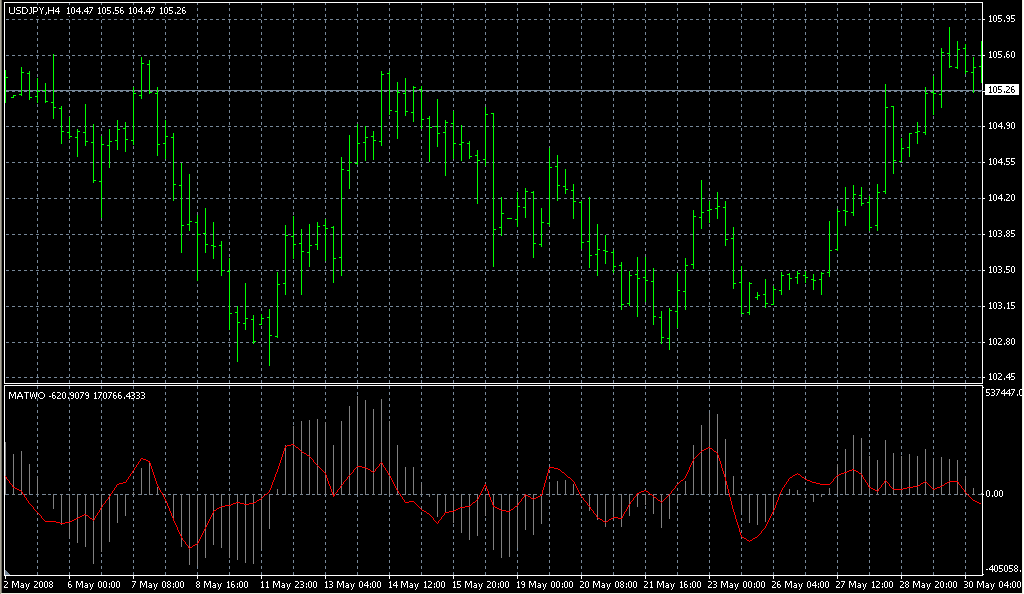The height and width of the screenshot is (594, 1024).
Task: Click the -405058 indicator scale minimum
Action: point(1002,568)
